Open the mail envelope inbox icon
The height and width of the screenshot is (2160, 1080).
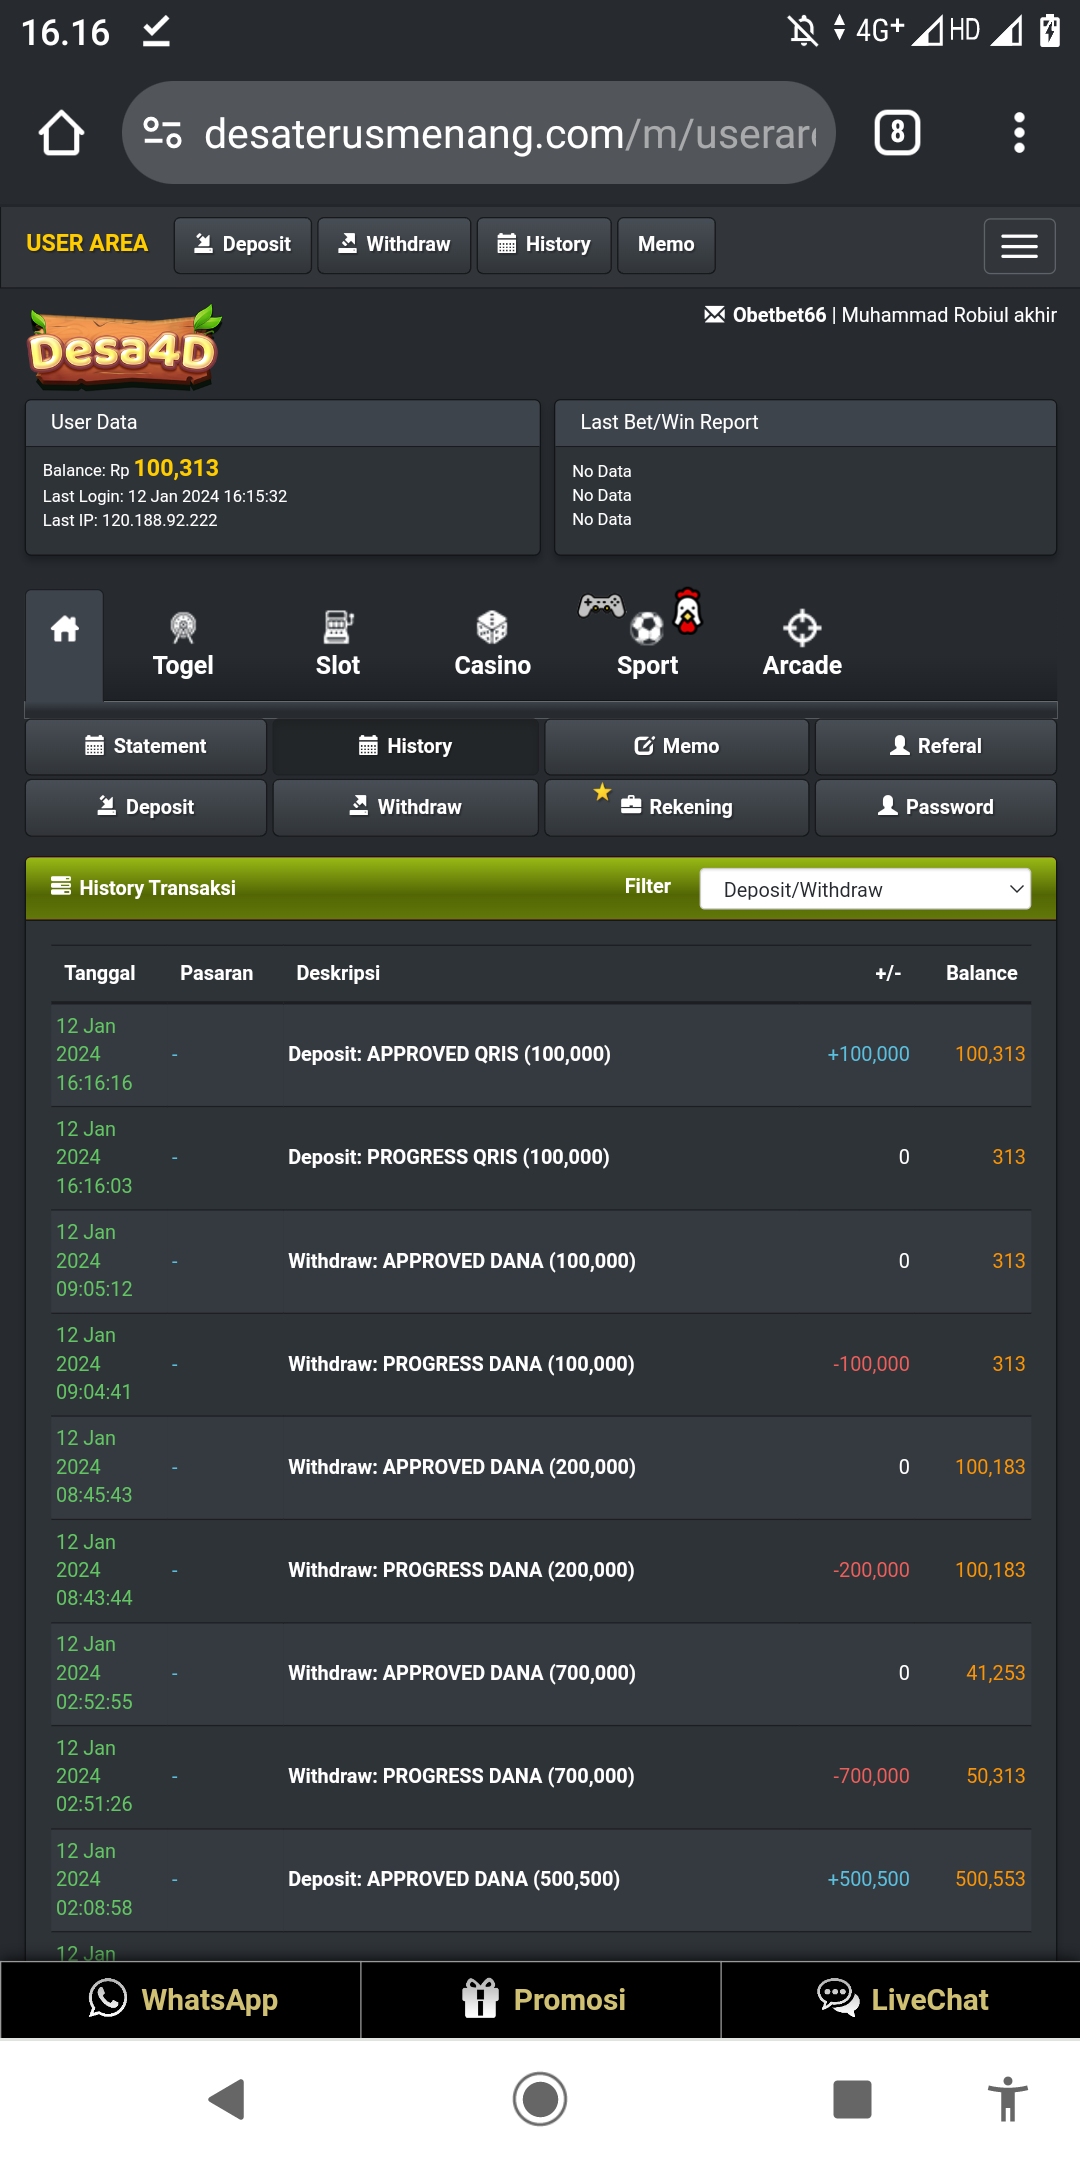(714, 315)
